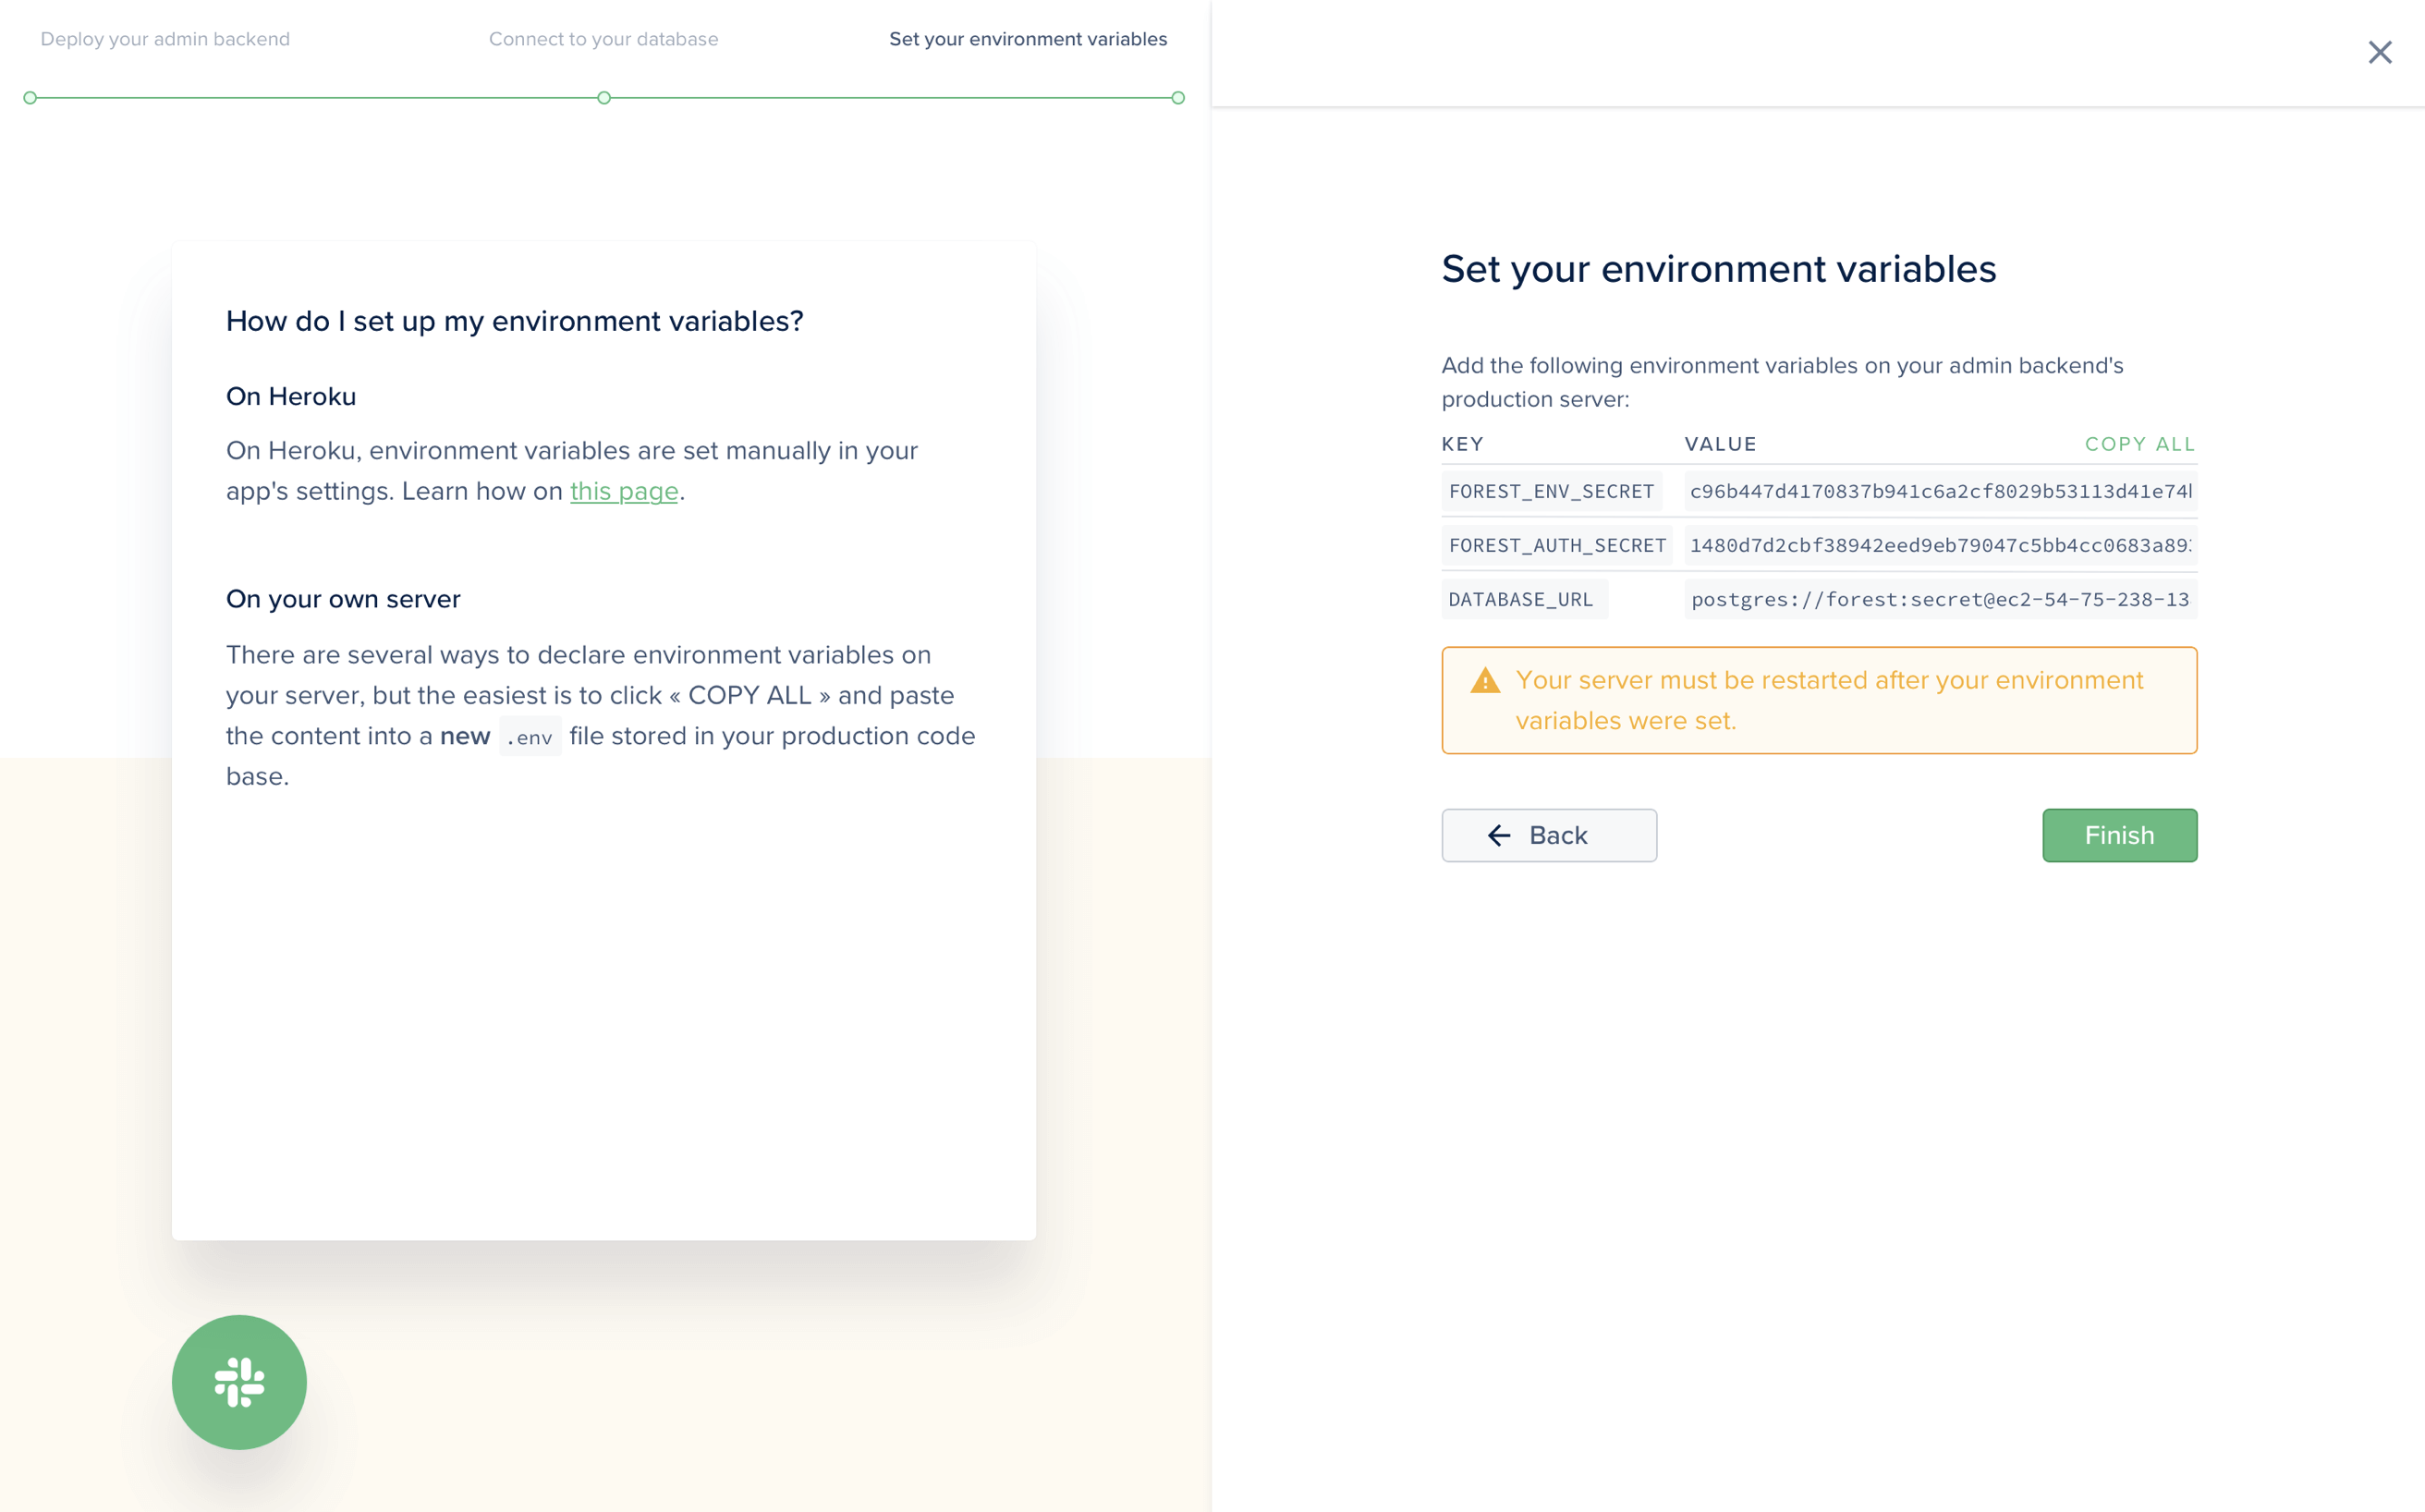2425x1512 pixels.
Task: Go to Connect to your database step
Action: click(x=603, y=39)
